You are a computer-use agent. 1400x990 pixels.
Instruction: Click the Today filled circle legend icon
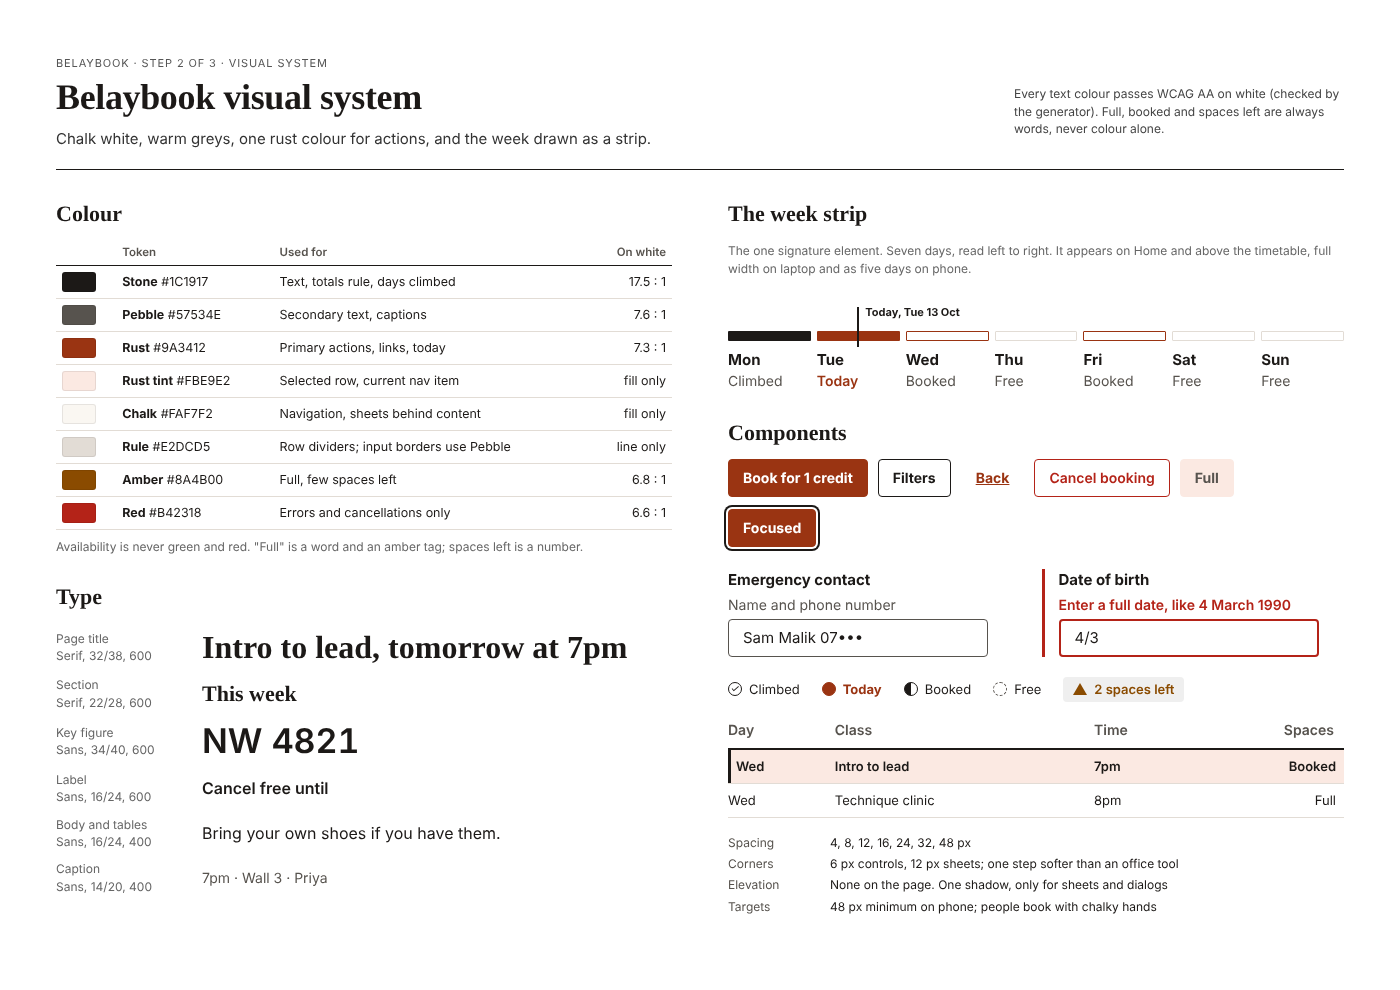[x=829, y=689]
